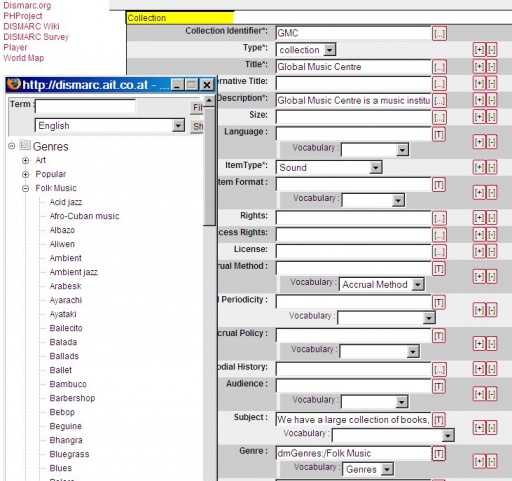Open text editor icon beside Collection Identifier
512x481 pixels.
tap(439, 33)
